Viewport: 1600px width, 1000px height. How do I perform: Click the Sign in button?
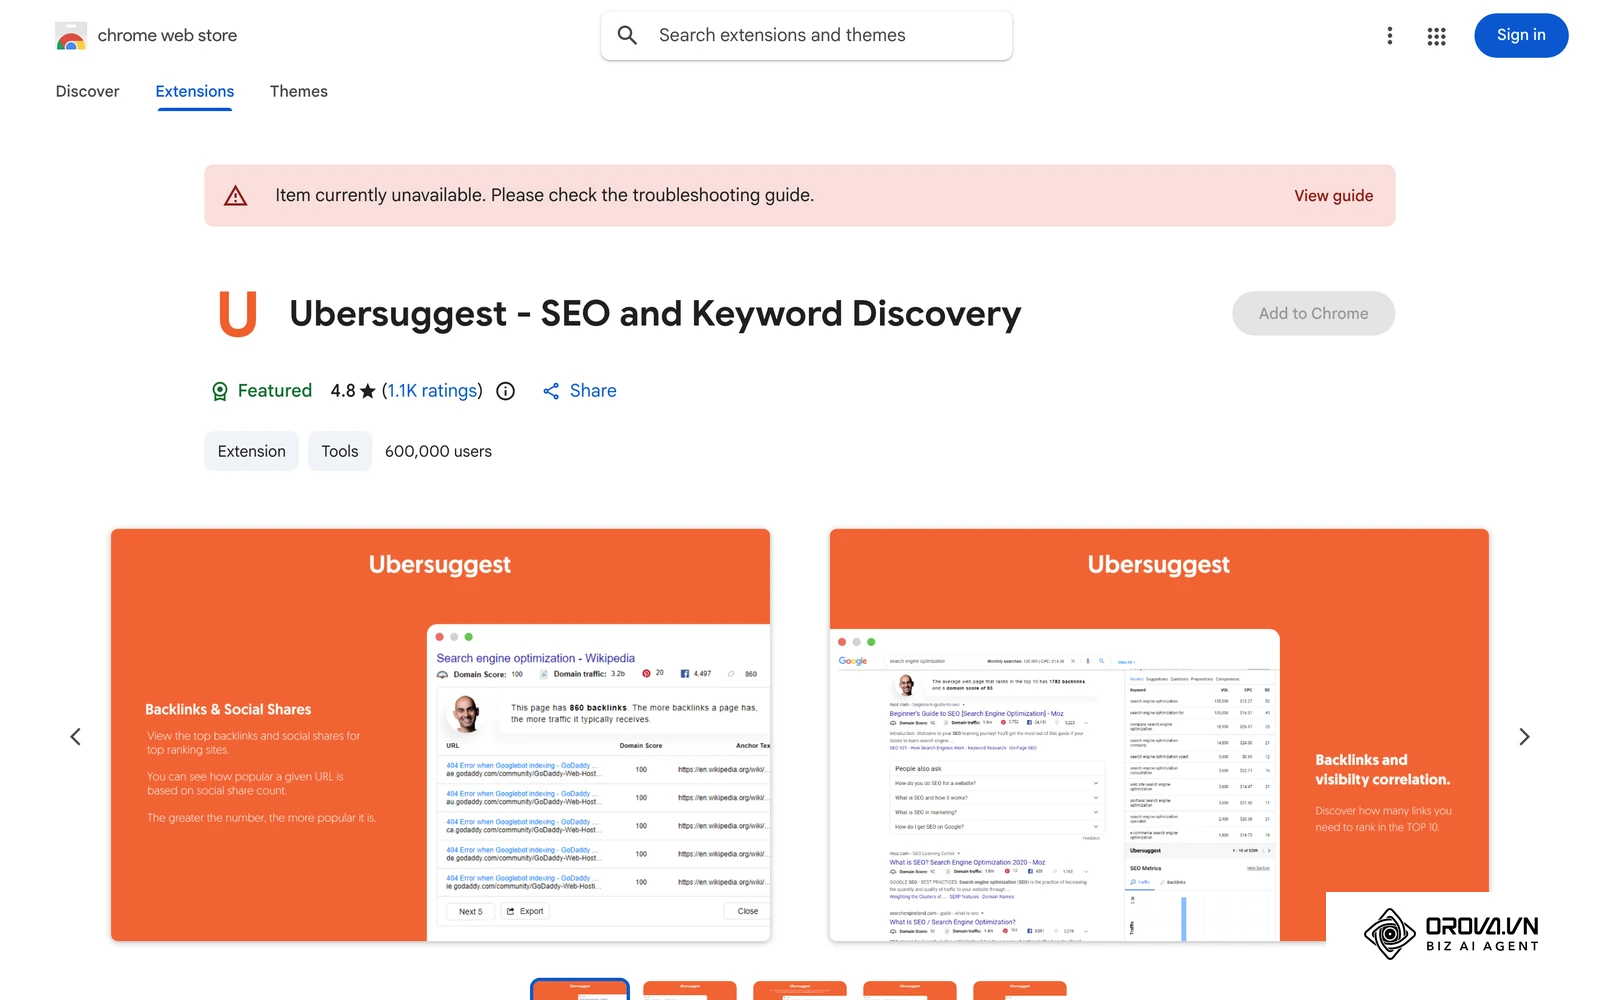[1521, 35]
